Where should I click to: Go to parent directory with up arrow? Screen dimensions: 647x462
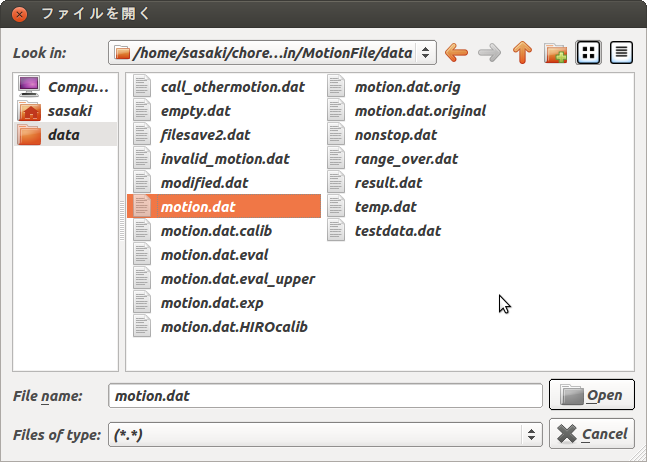point(522,53)
